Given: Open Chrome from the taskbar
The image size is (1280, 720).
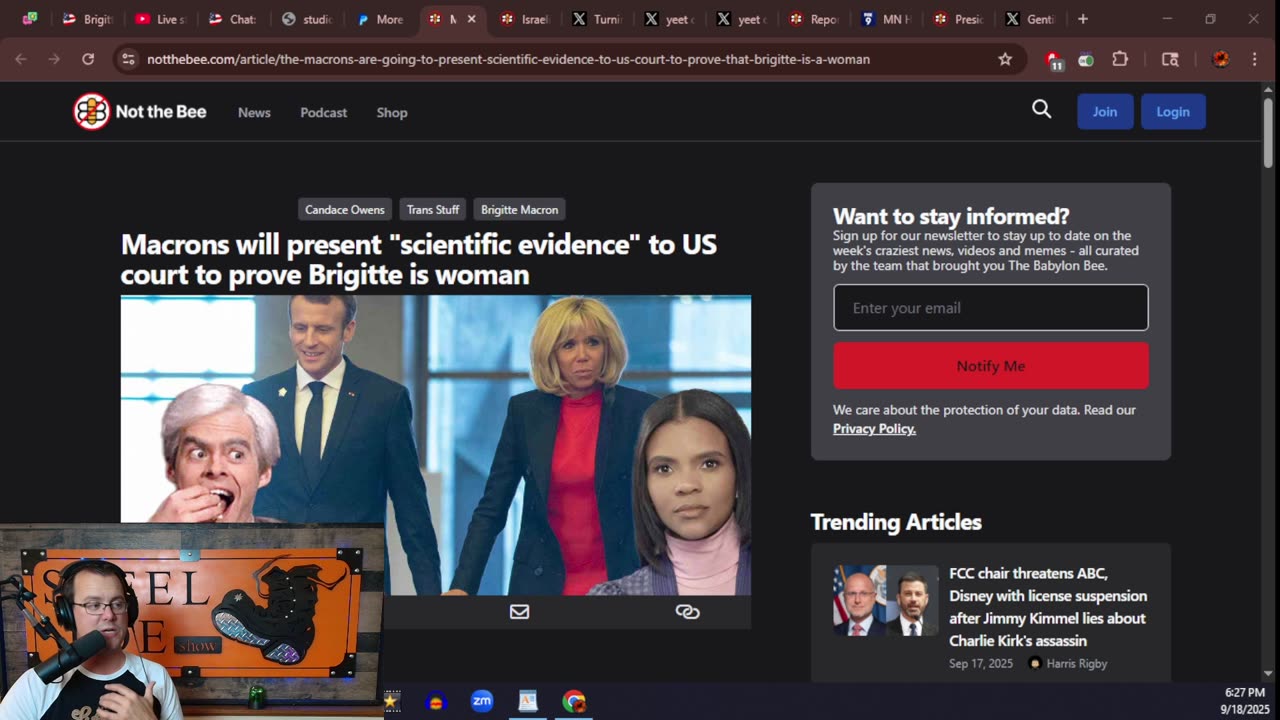Looking at the screenshot, I should tap(574, 701).
